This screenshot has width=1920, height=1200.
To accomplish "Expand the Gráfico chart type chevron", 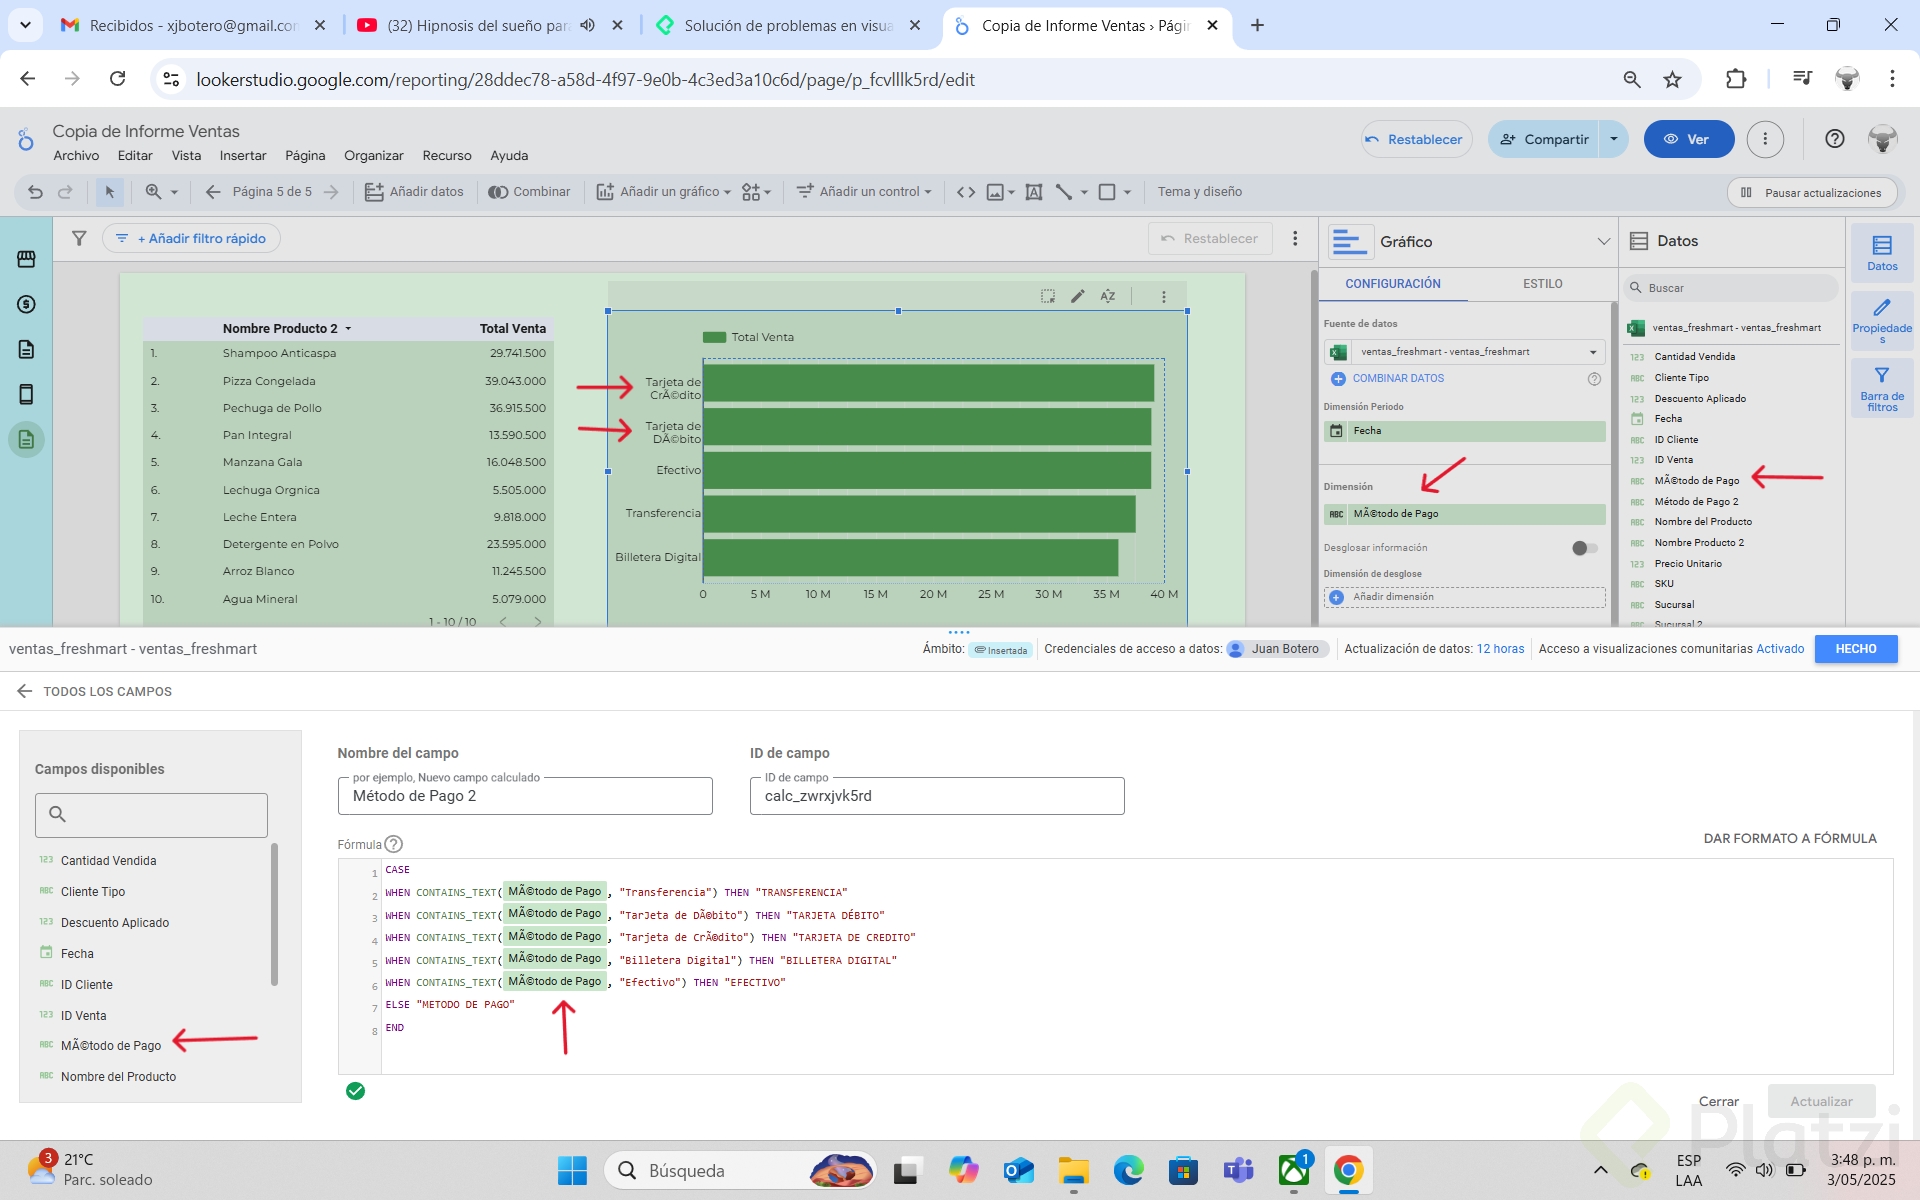I will click(1603, 242).
